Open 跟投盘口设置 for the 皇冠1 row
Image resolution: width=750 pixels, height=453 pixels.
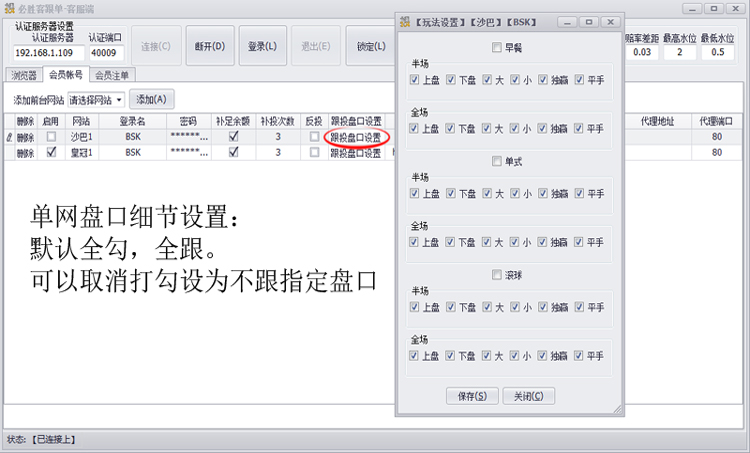coord(356,153)
